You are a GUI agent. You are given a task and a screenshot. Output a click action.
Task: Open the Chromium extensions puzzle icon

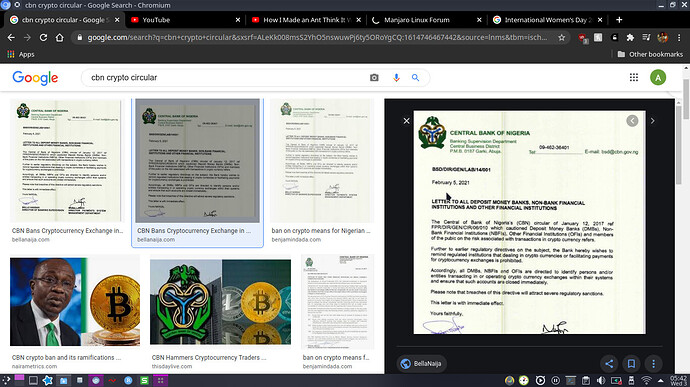[x=630, y=37]
